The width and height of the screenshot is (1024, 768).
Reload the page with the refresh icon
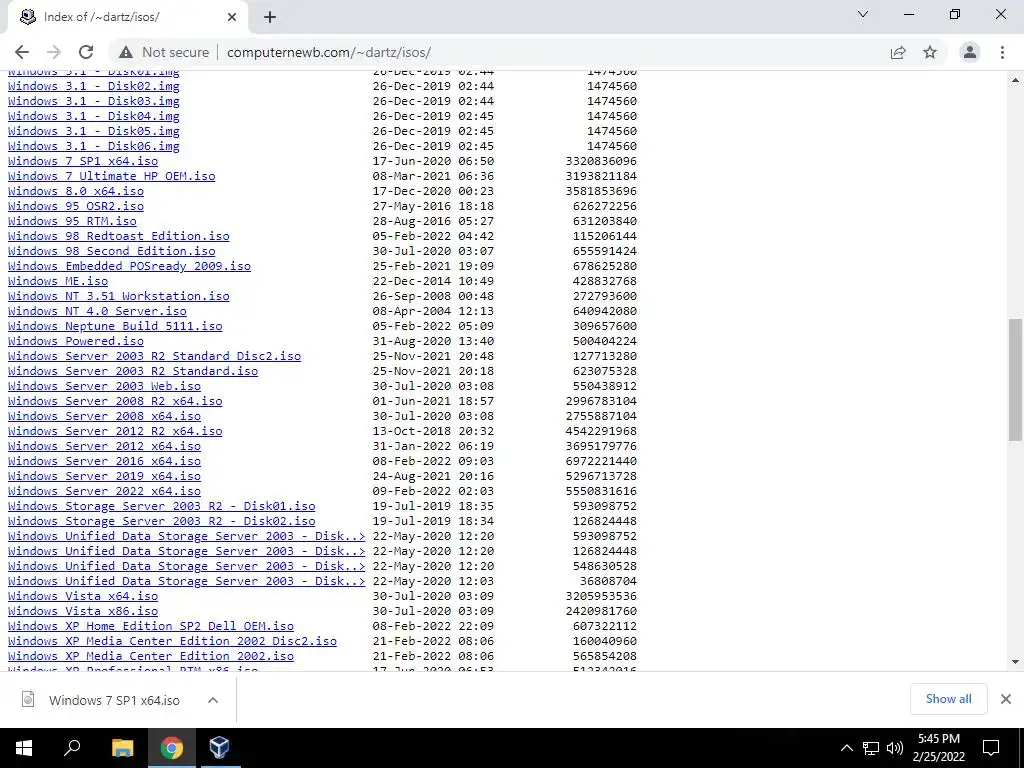pyautogui.click(x=86, y=52)
